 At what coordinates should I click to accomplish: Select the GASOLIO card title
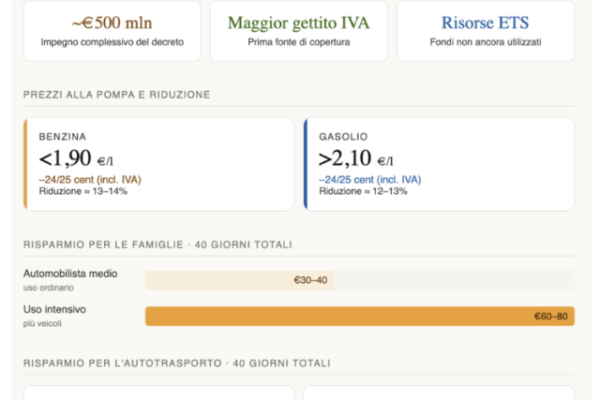point(343,136)
